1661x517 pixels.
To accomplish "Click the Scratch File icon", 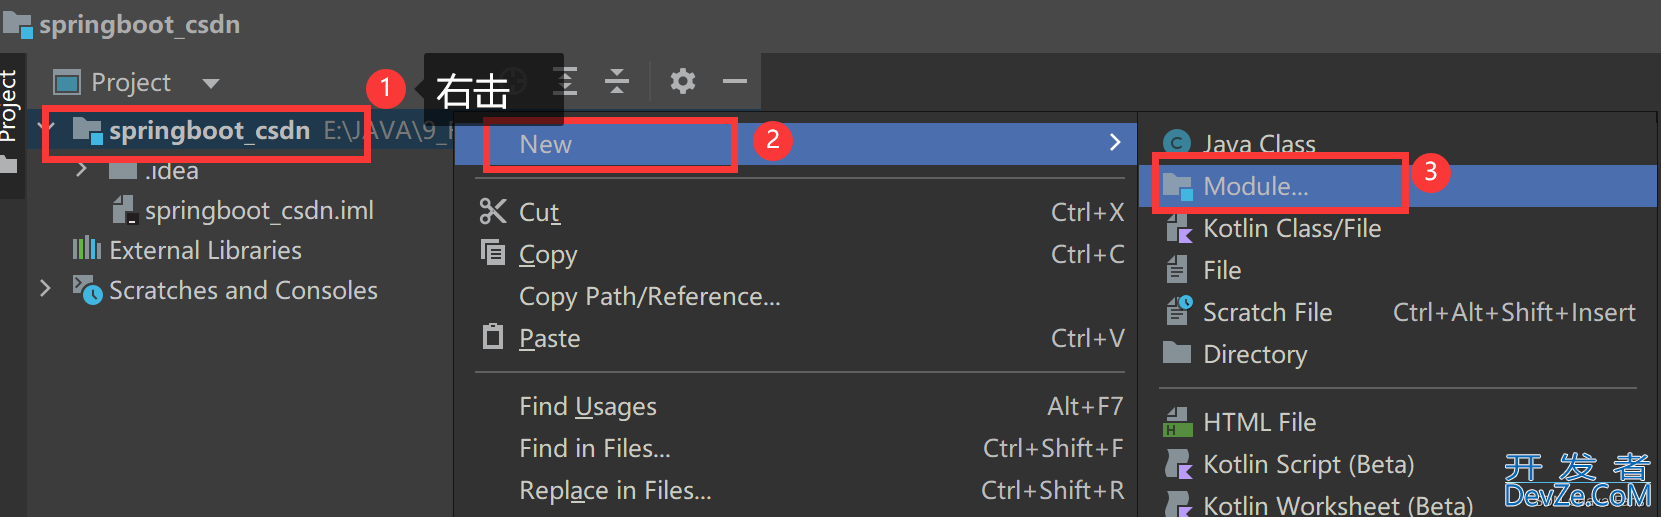I will coord(1178,312).
